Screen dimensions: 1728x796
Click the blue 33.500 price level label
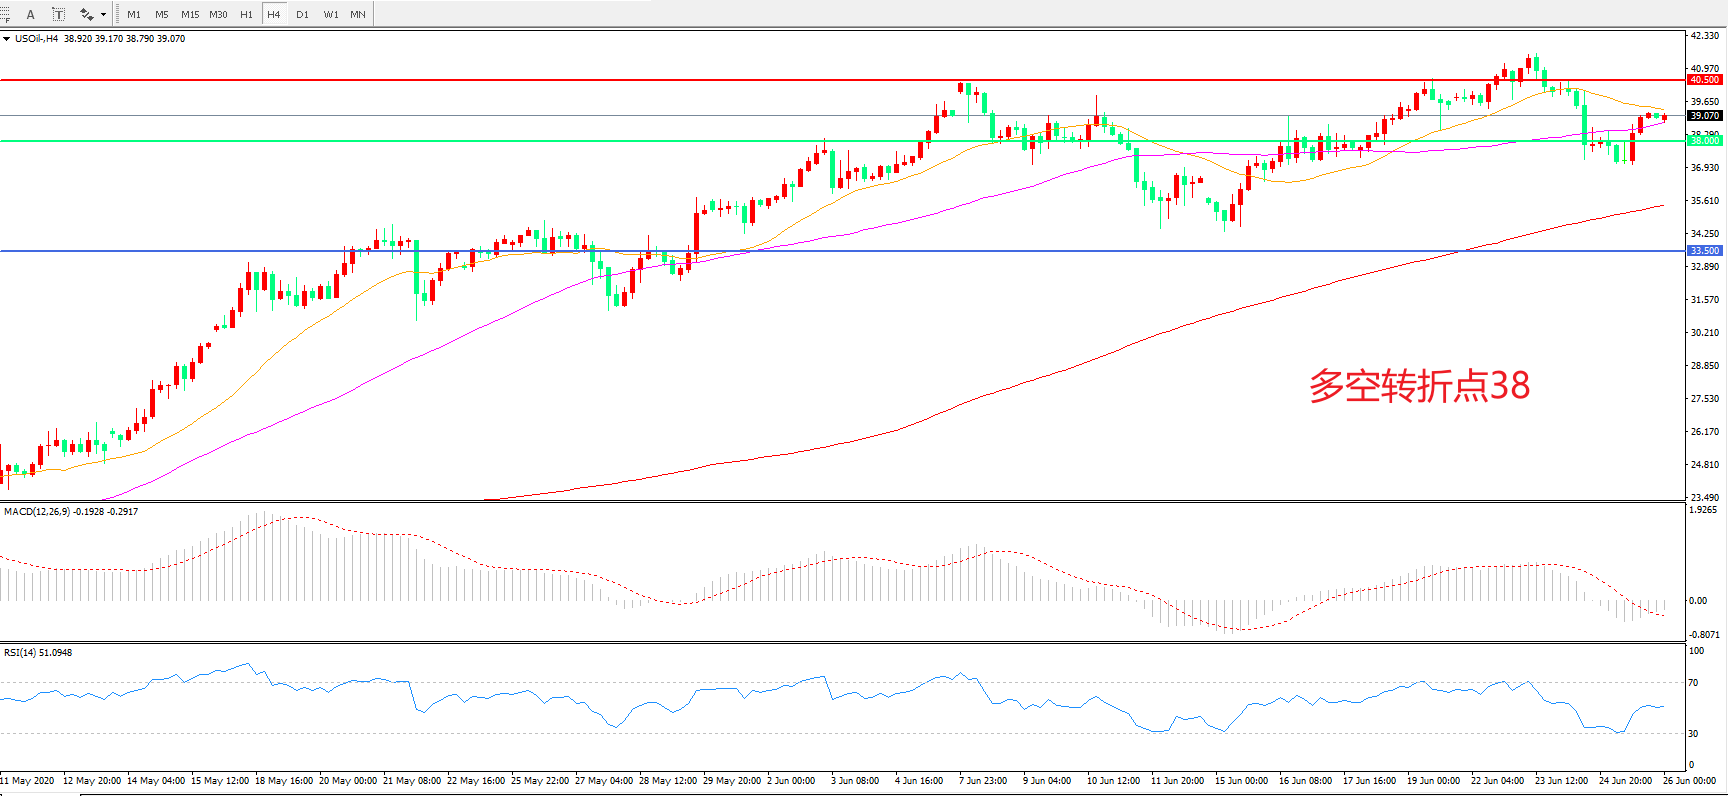tap(1704, 251)
